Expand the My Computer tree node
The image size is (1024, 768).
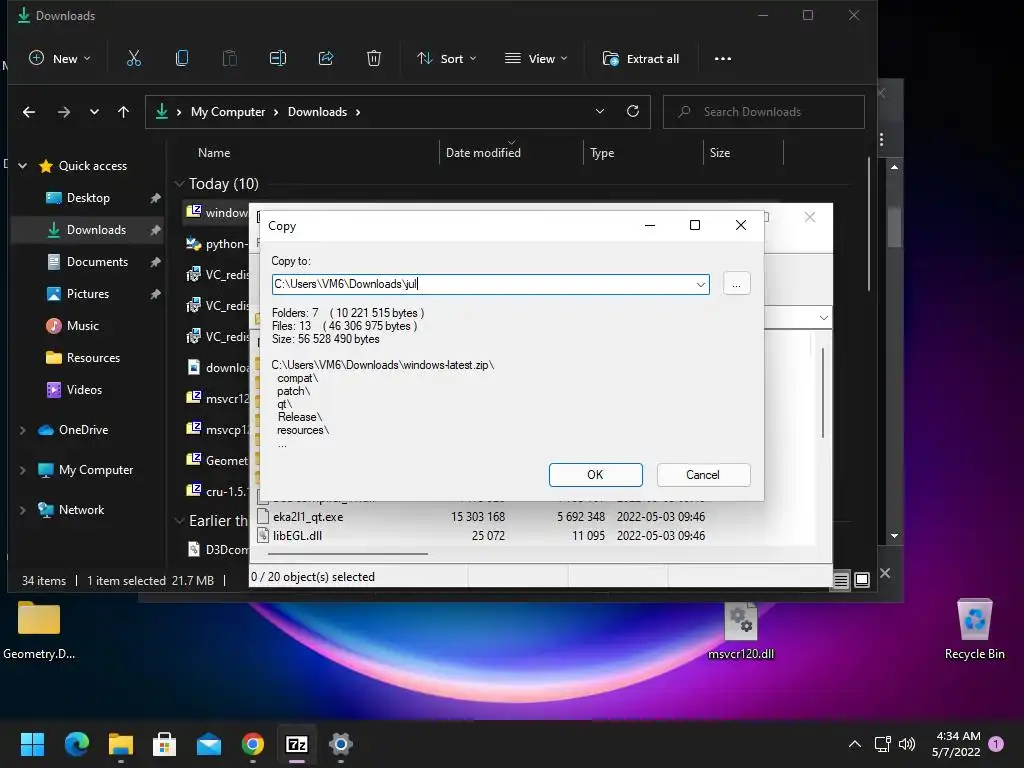(23, 470)
